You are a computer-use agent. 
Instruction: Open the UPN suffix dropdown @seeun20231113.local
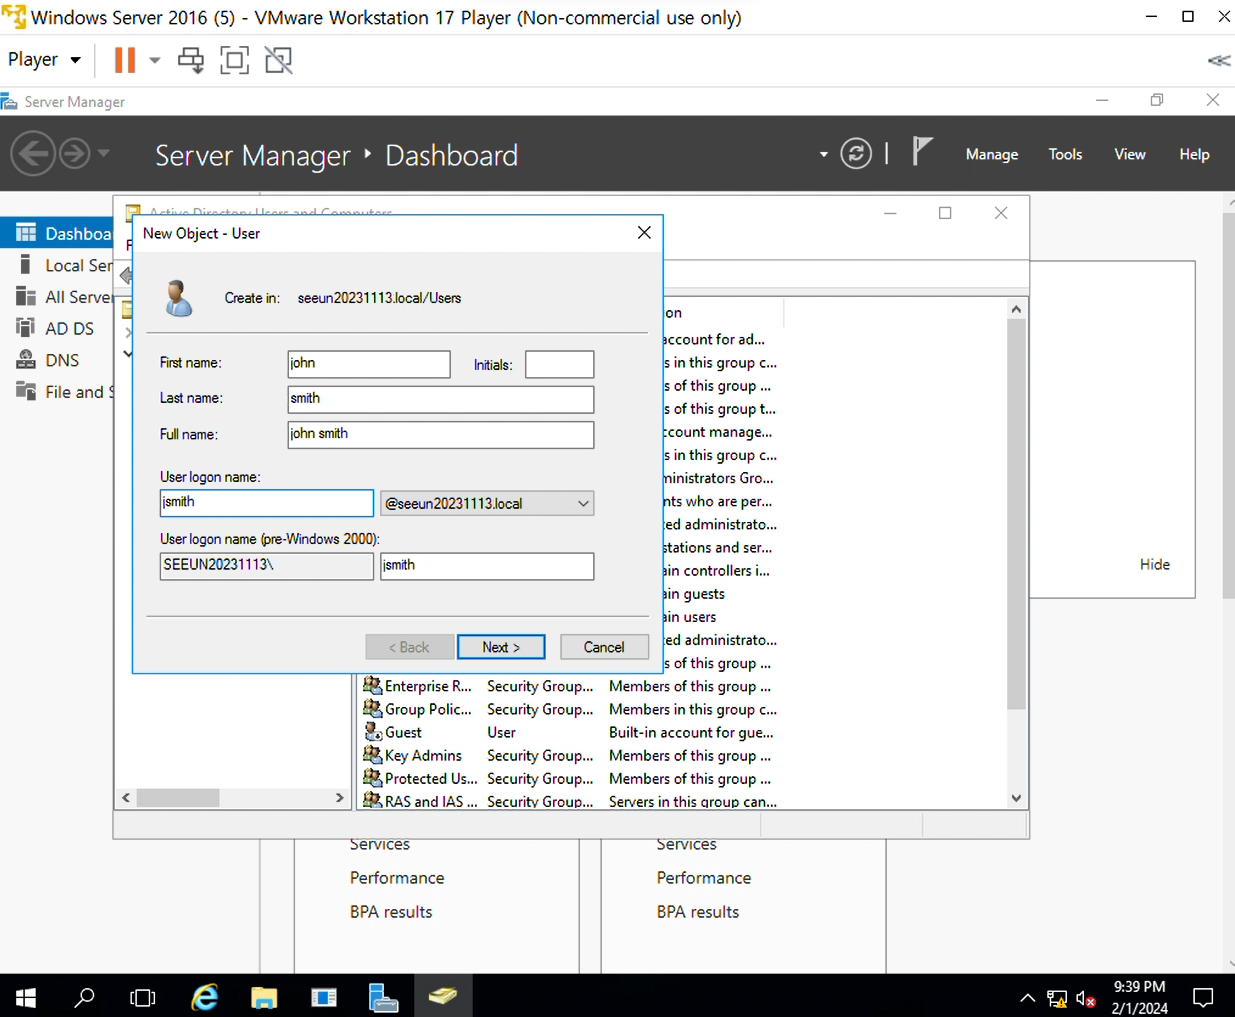[487, 503]
